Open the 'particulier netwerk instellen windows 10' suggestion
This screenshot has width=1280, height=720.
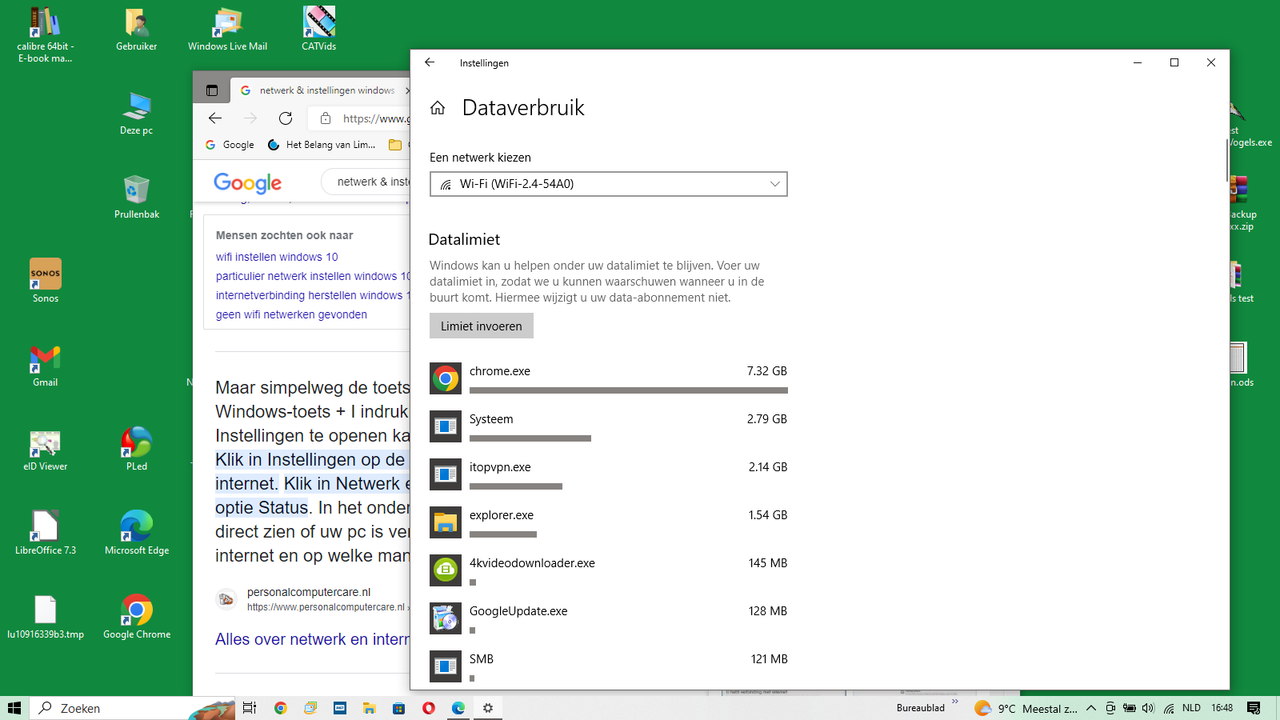pos(313,276)
